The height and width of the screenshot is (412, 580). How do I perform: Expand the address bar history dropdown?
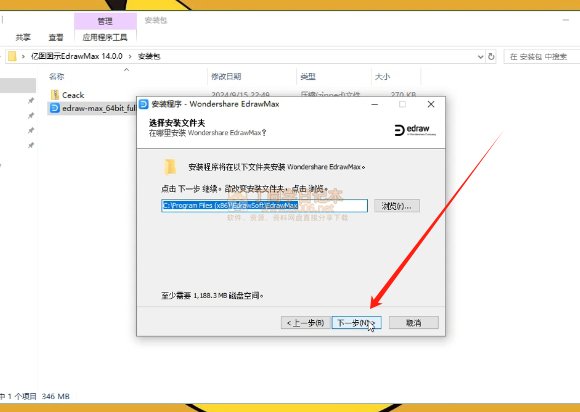(480, 57)
